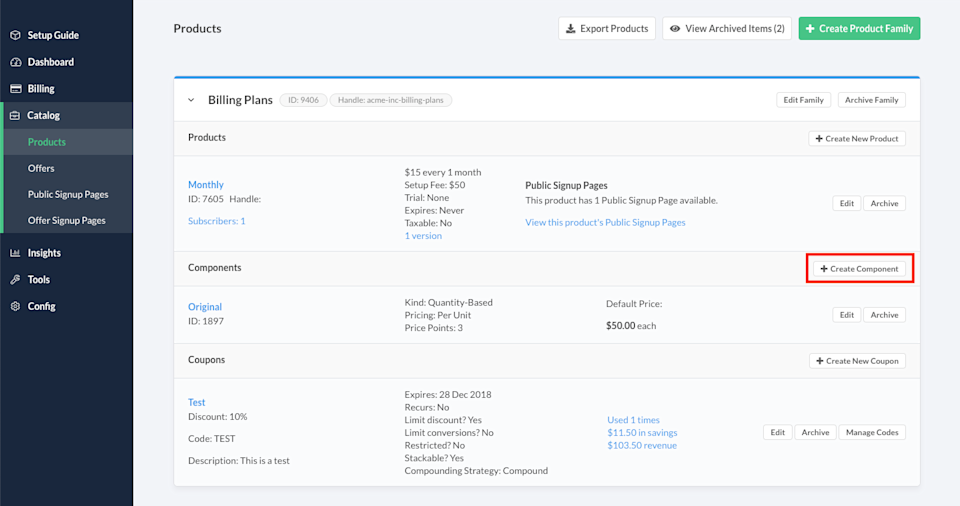Open the Monthly product link
The image size is (960, 506).
point(206,185)
